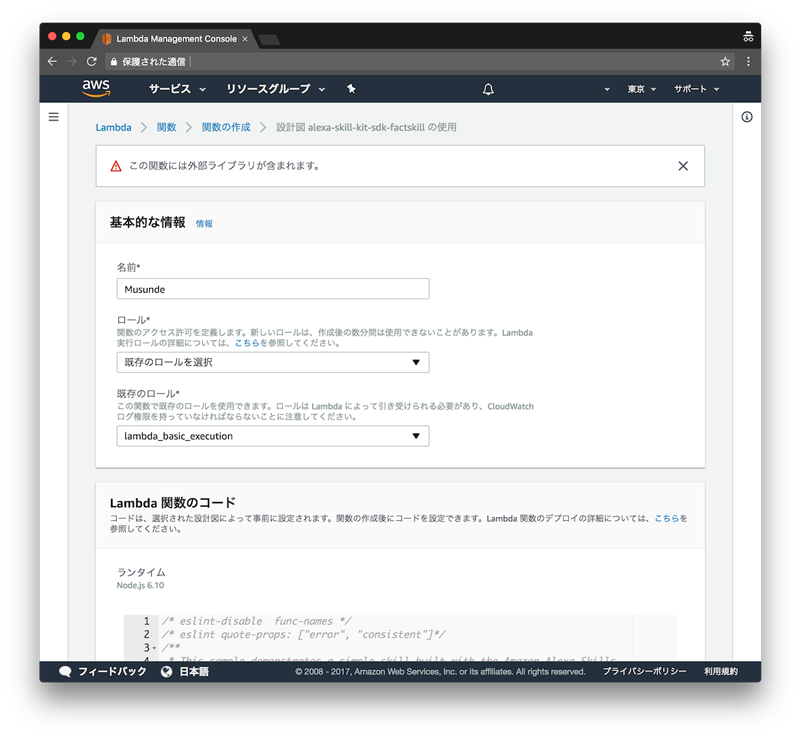Open the サービス menu
Image resolution: width=800 pixels, height=738 pixels.
[177, 89]
